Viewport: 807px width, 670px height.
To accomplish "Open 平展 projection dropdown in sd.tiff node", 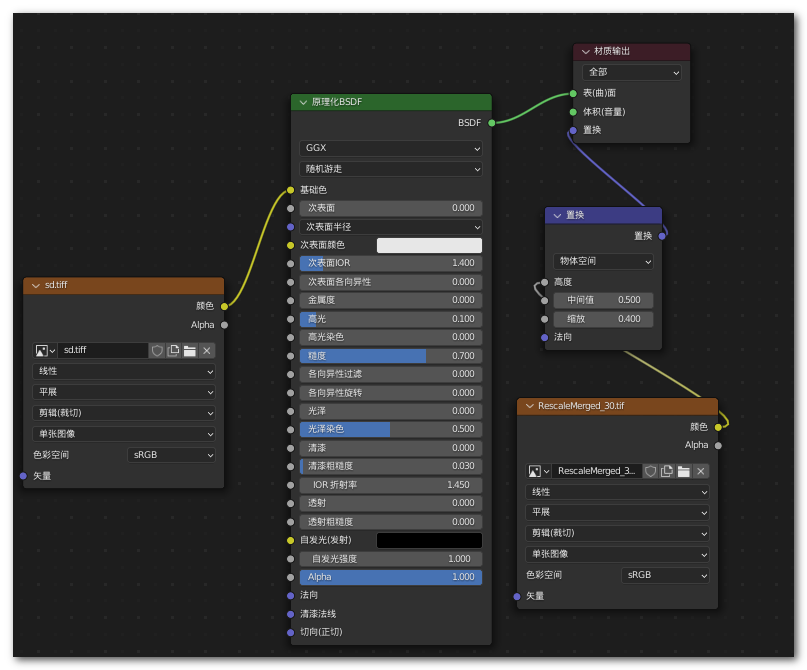I will pos(124,392).
